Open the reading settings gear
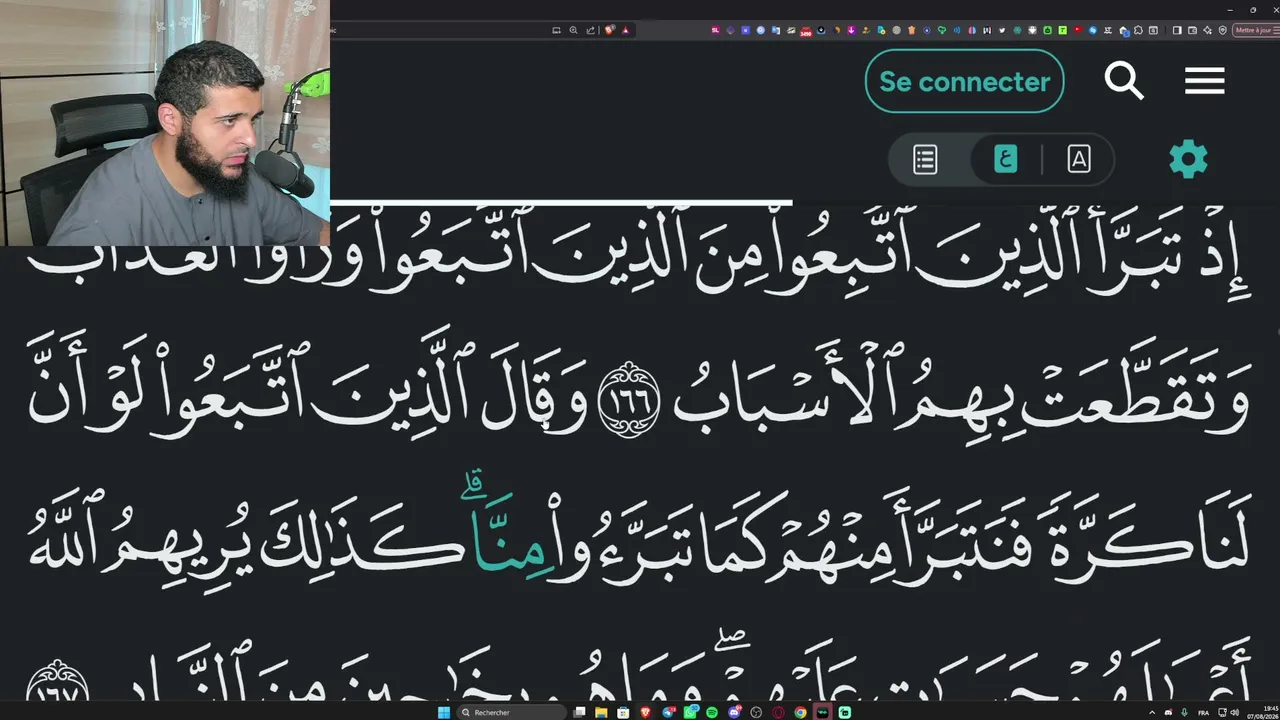Image resolution: width=1280 pixels, height=720 pixels. click(1188, 159)
